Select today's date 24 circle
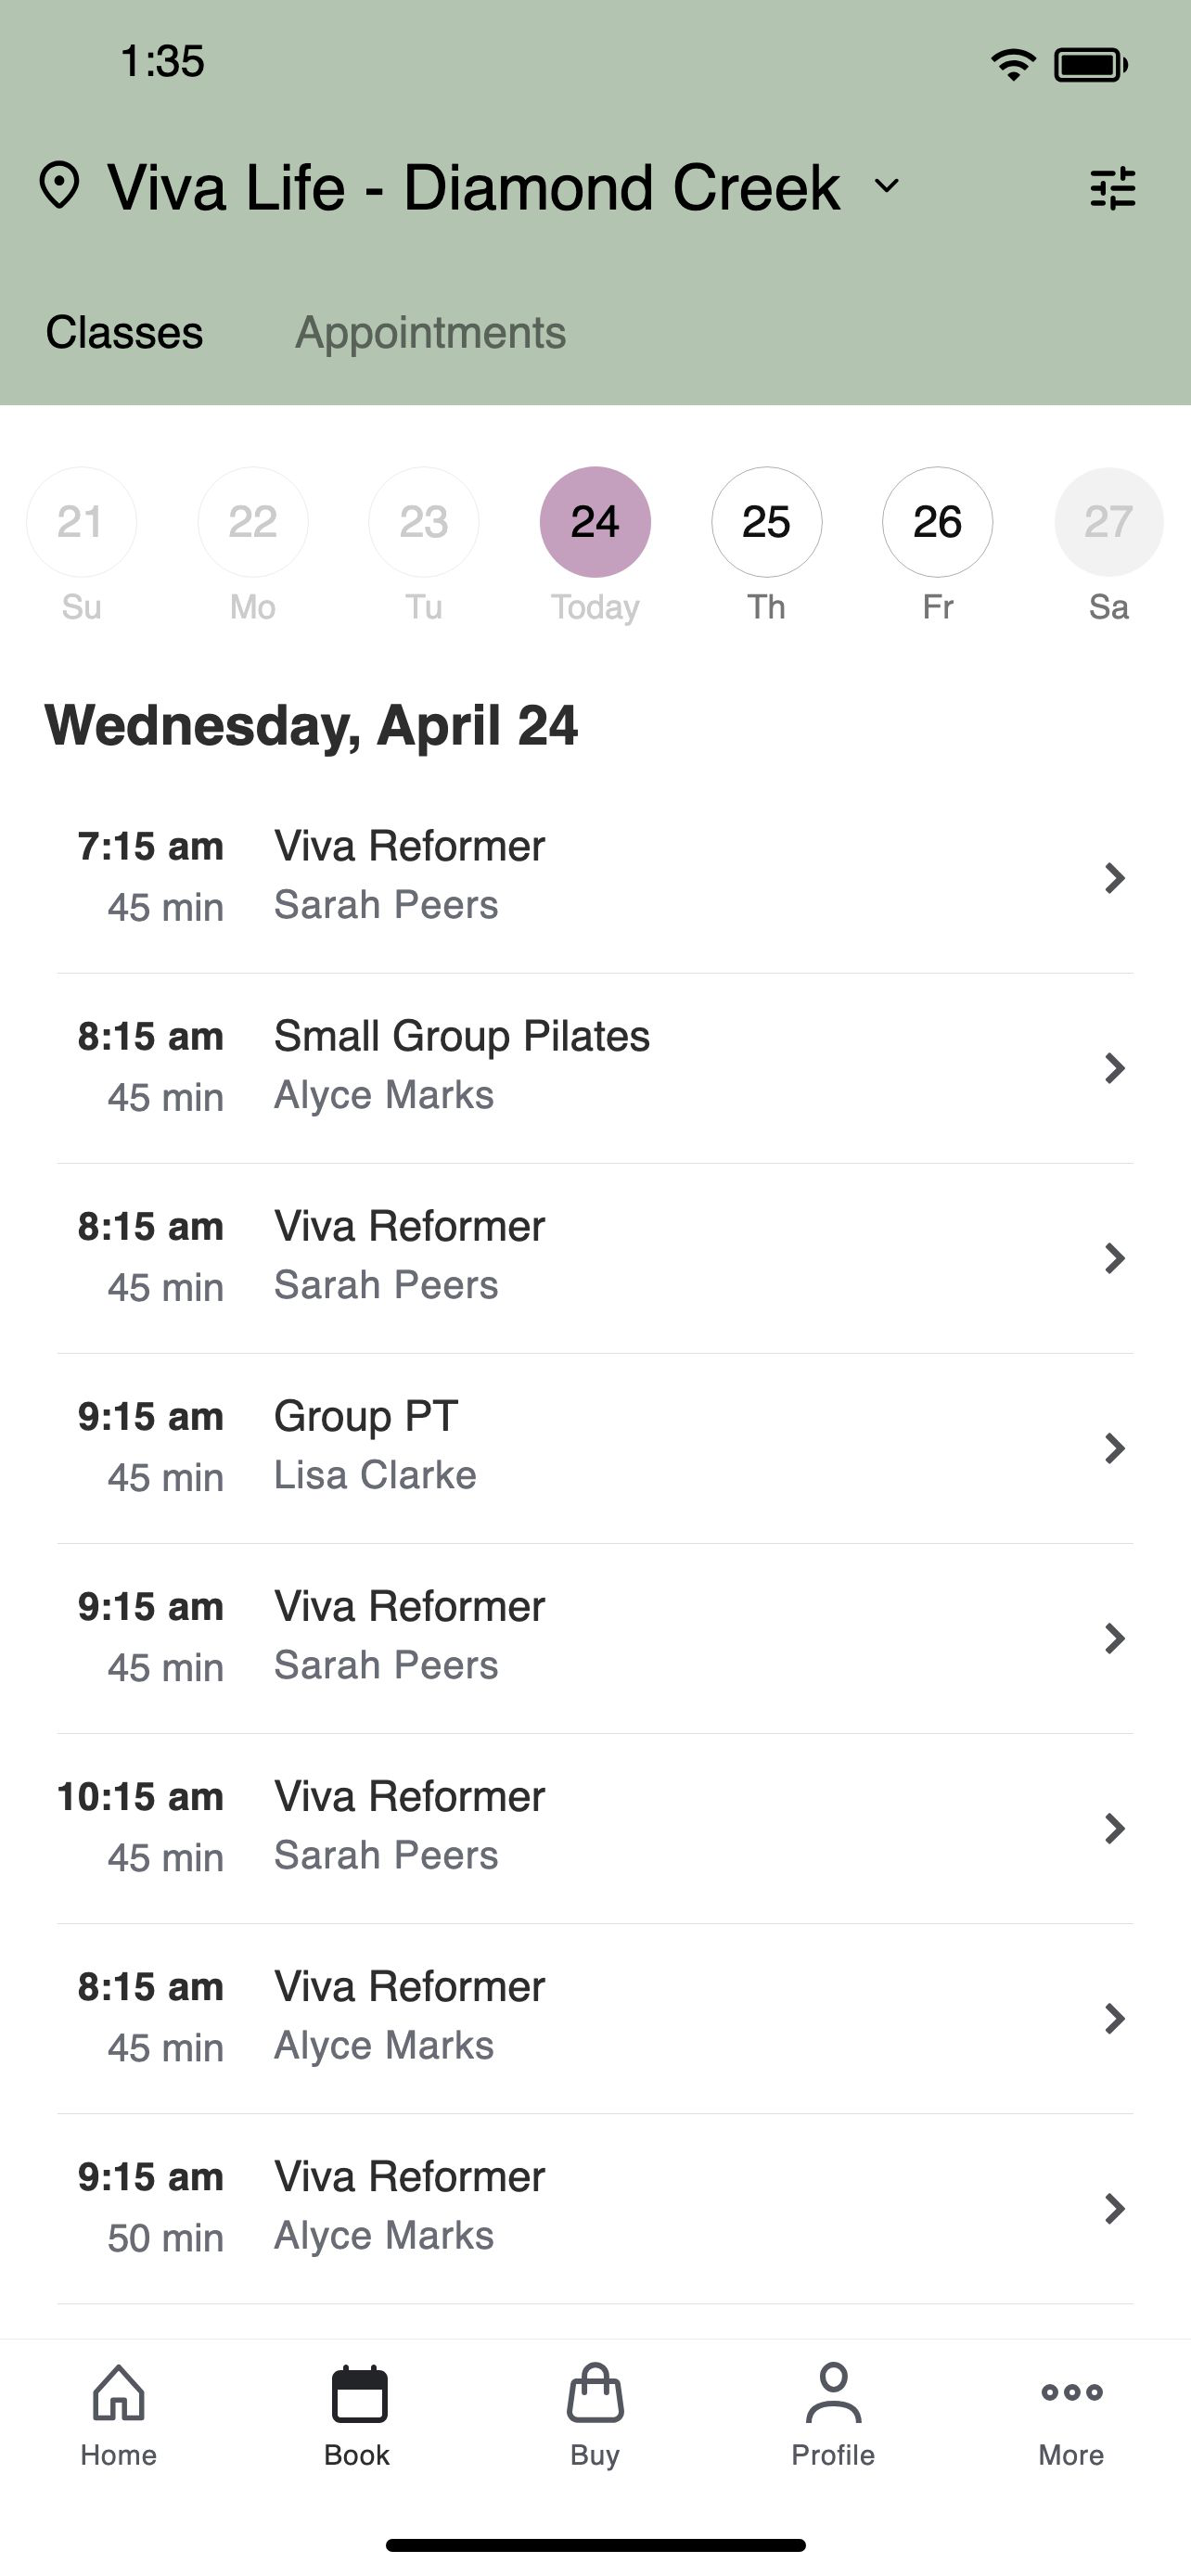The height and width of the screenshot is (2576, 1191). coord(595,522)
